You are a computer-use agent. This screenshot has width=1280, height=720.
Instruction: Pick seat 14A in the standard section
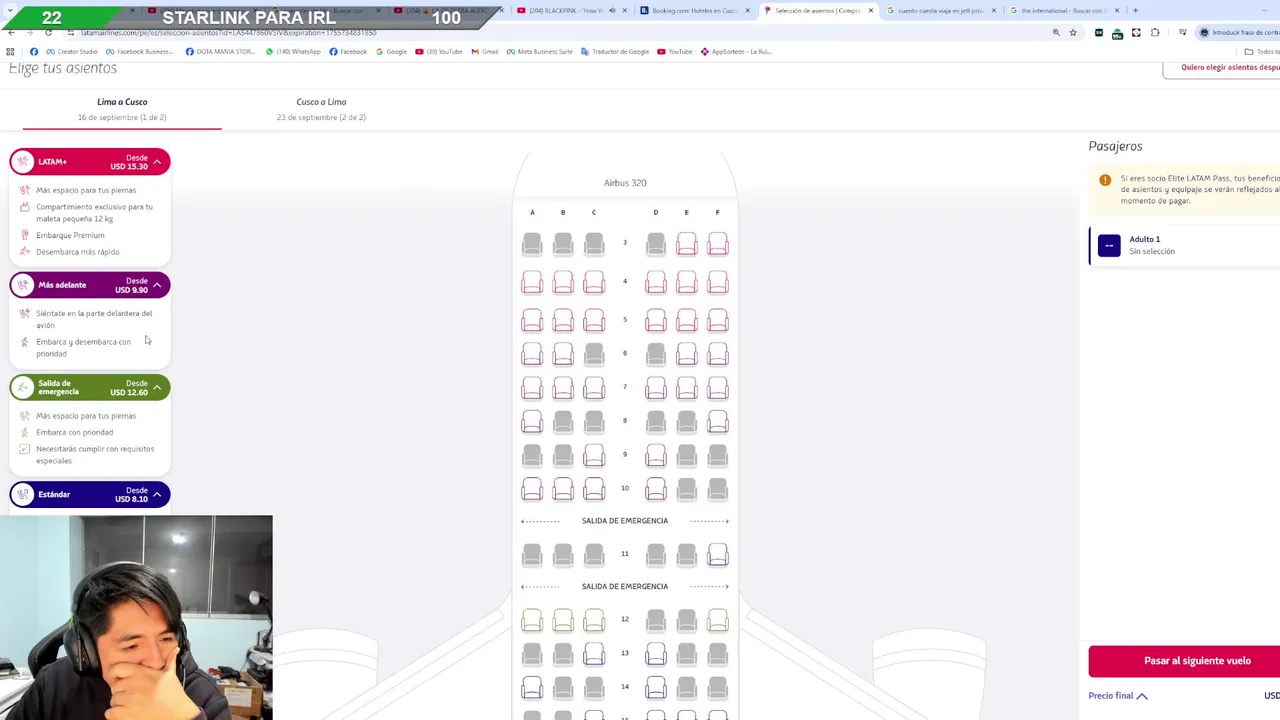pos(532,687)
